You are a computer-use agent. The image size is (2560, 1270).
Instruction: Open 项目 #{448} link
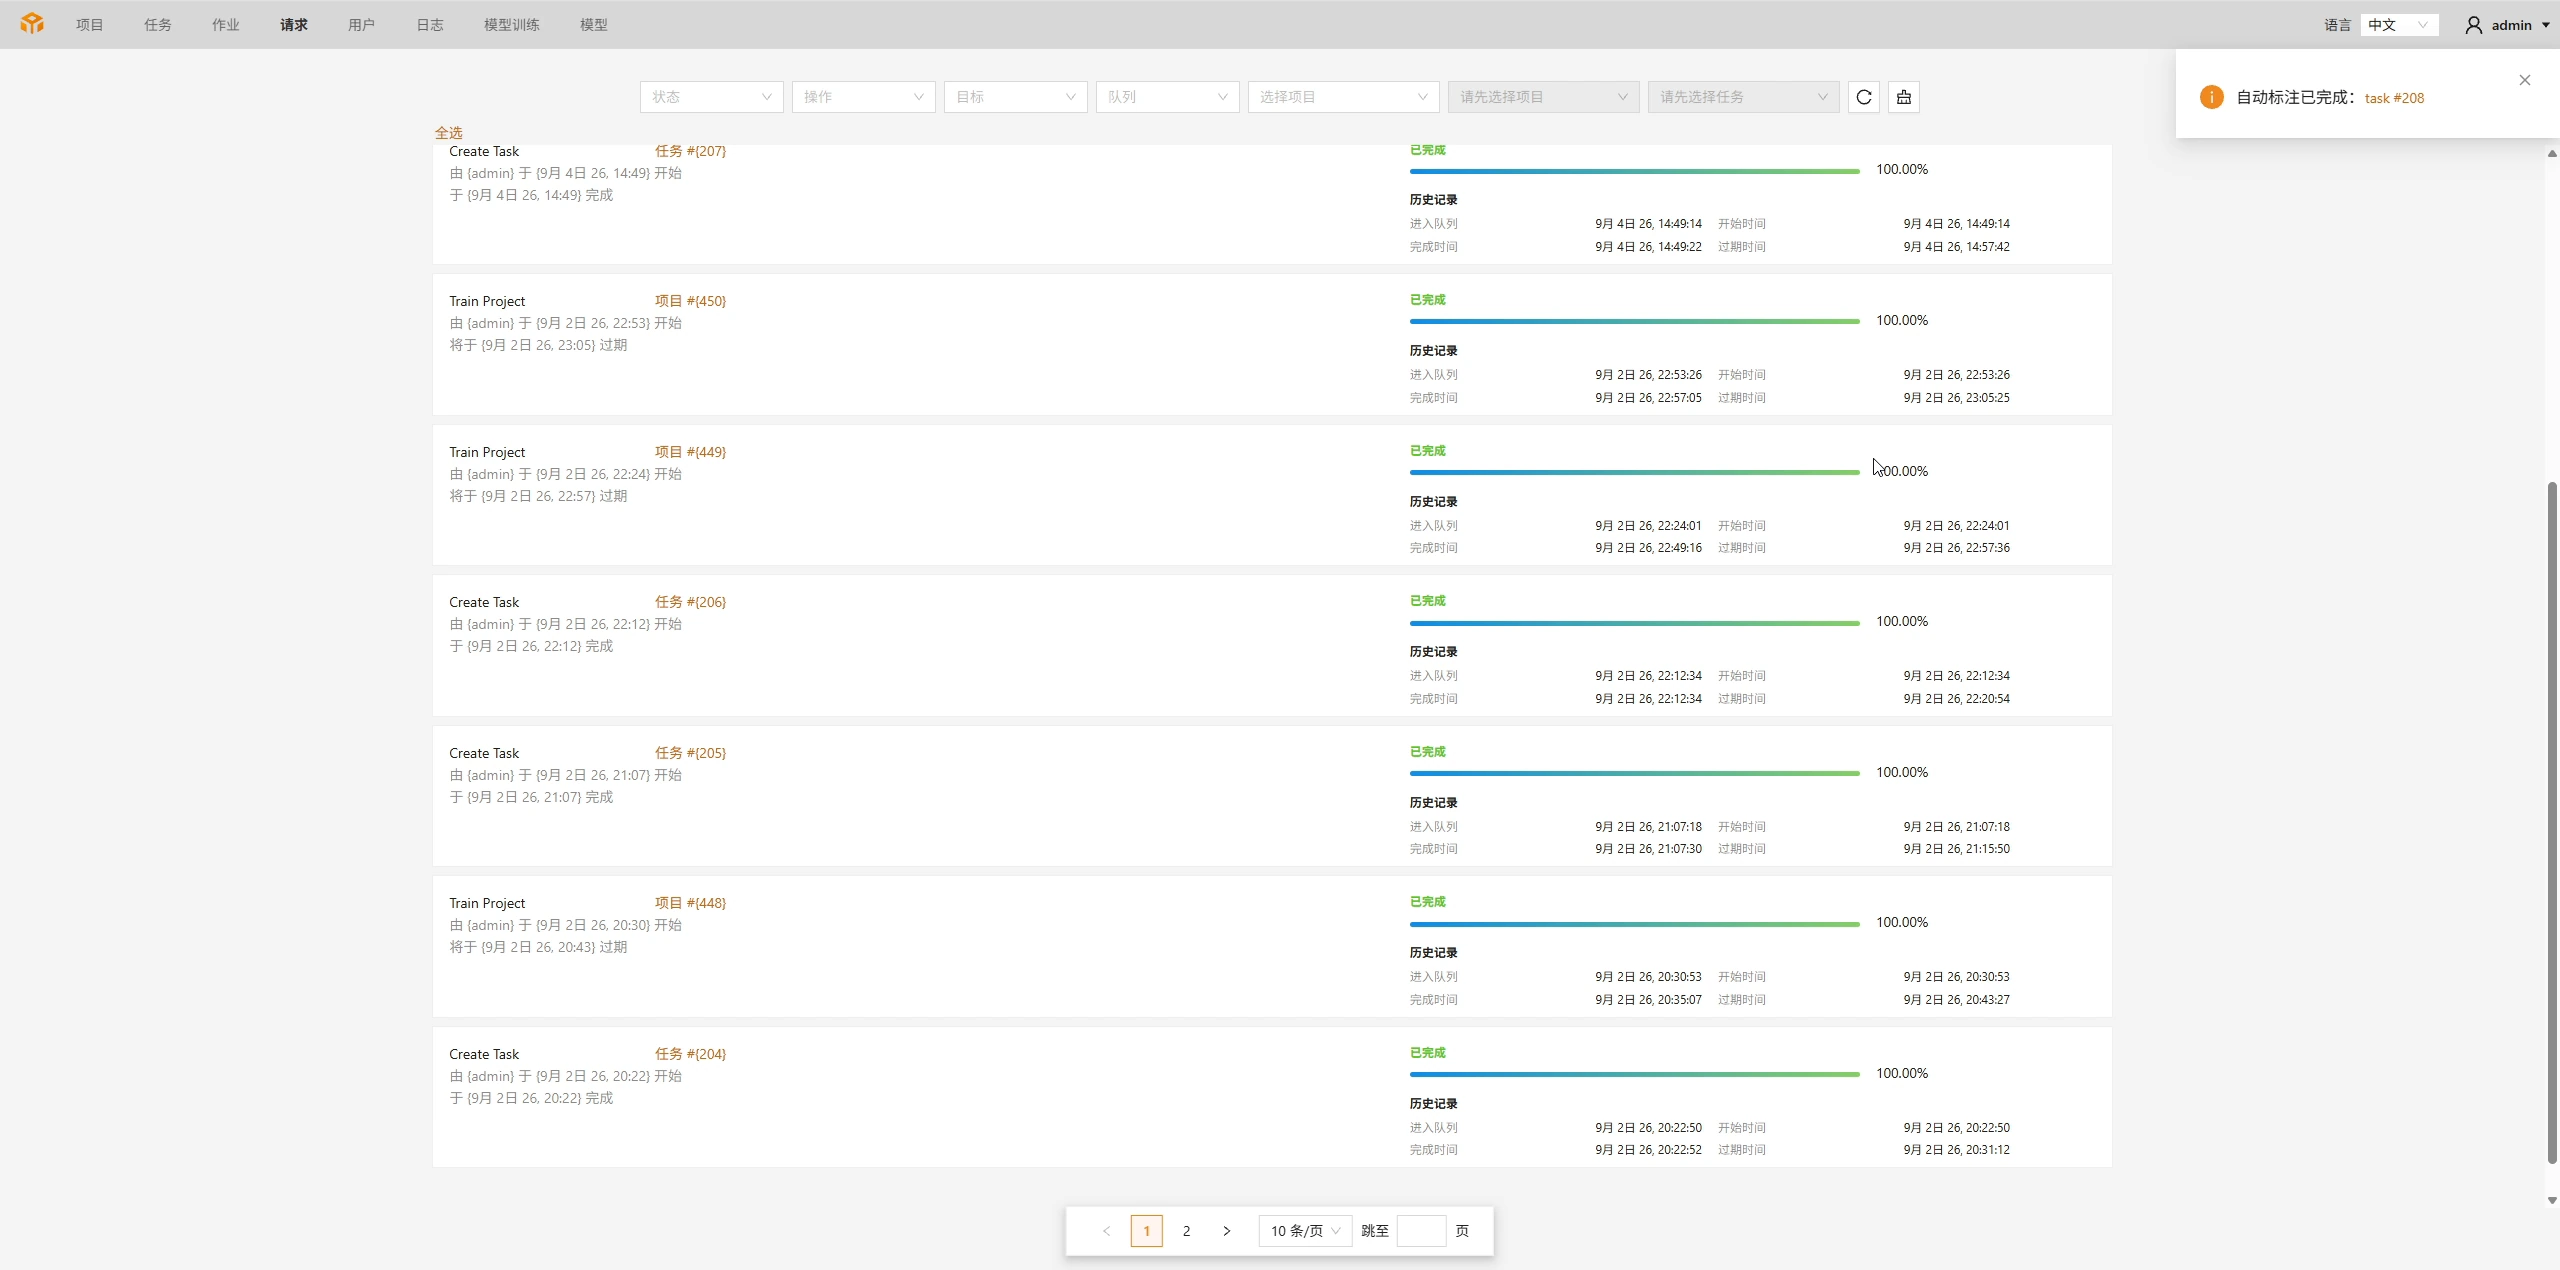coord(690,903)
